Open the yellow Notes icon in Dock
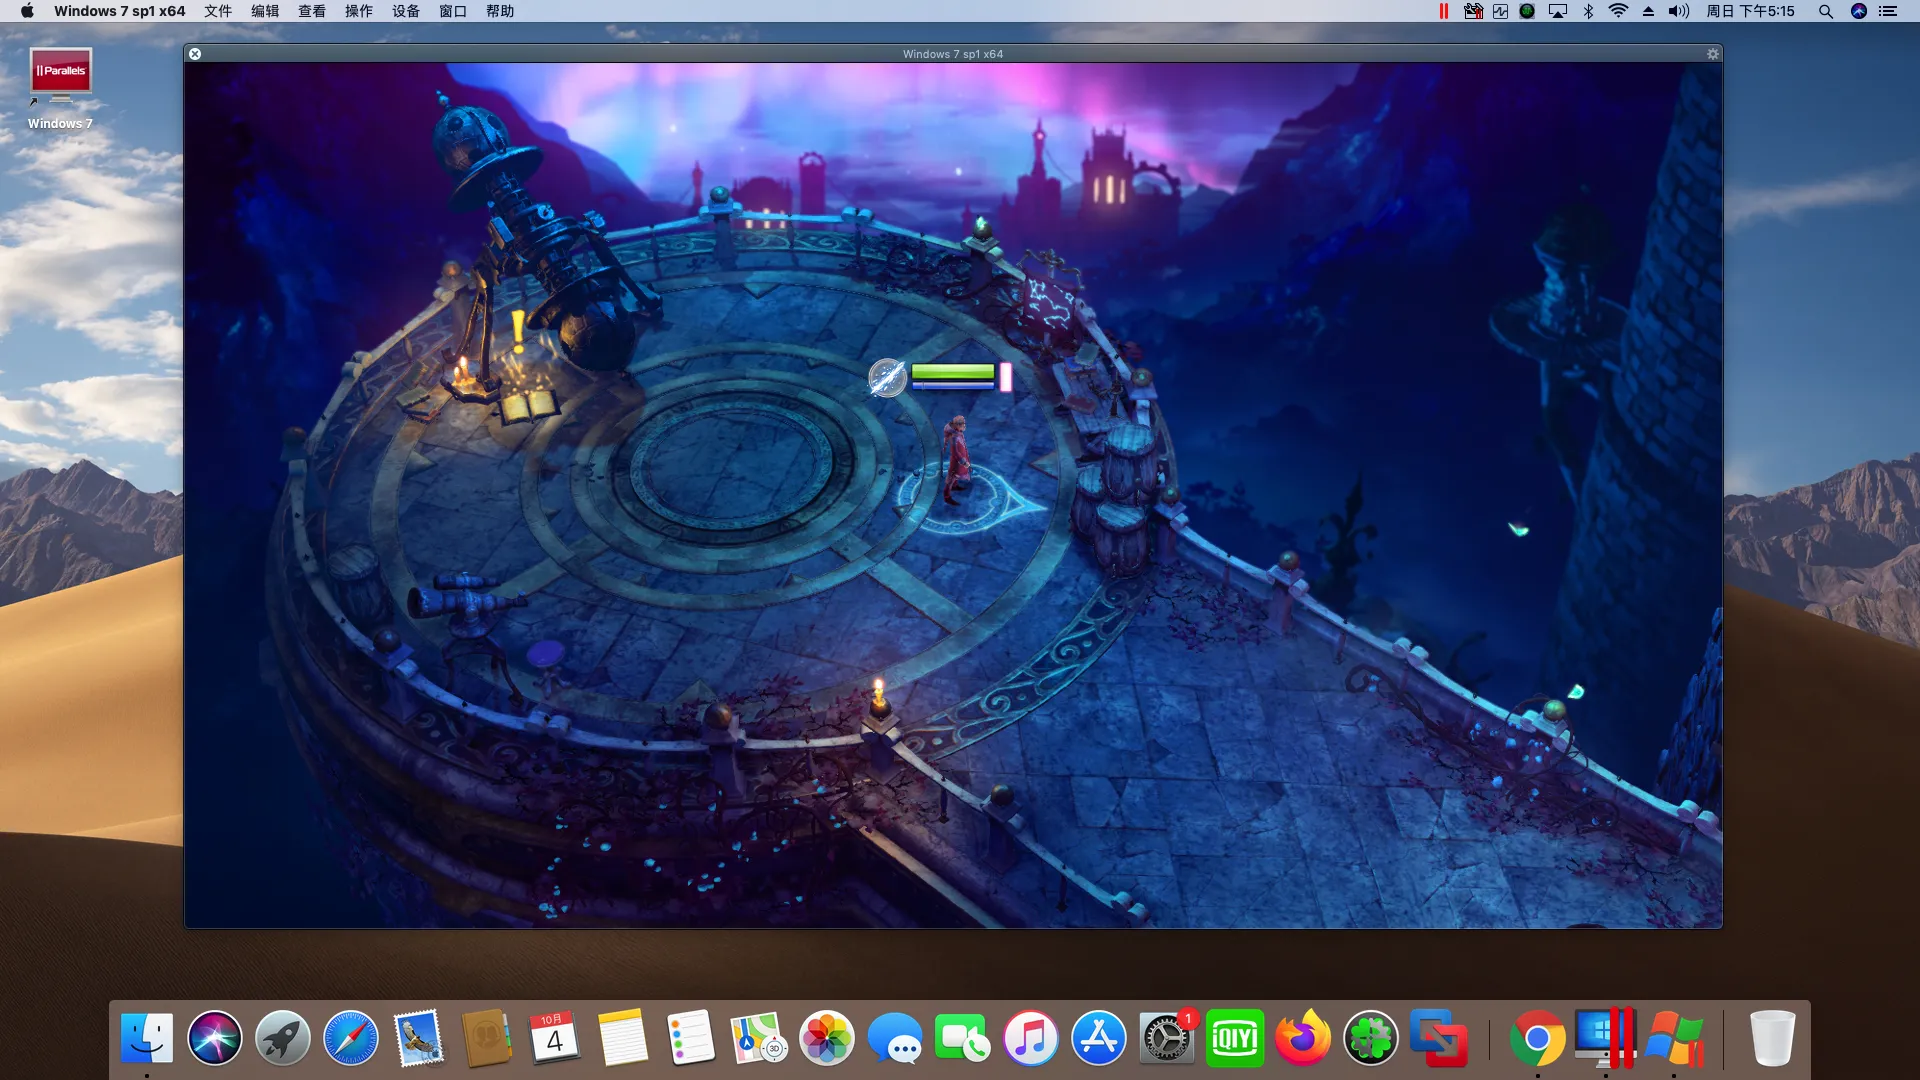 point(623,1038)
